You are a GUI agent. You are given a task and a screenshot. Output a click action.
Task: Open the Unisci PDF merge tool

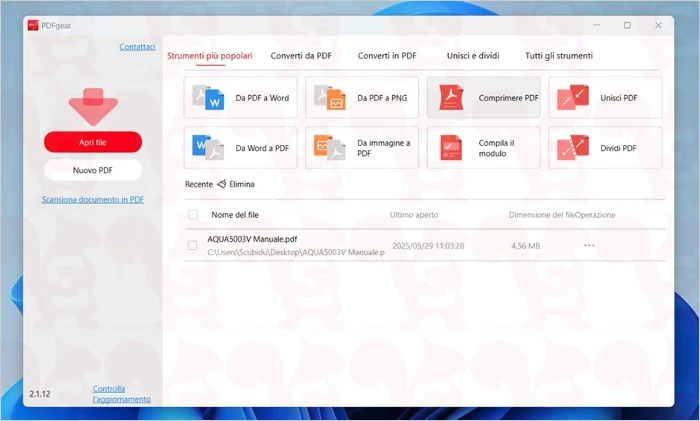(605, 98)
